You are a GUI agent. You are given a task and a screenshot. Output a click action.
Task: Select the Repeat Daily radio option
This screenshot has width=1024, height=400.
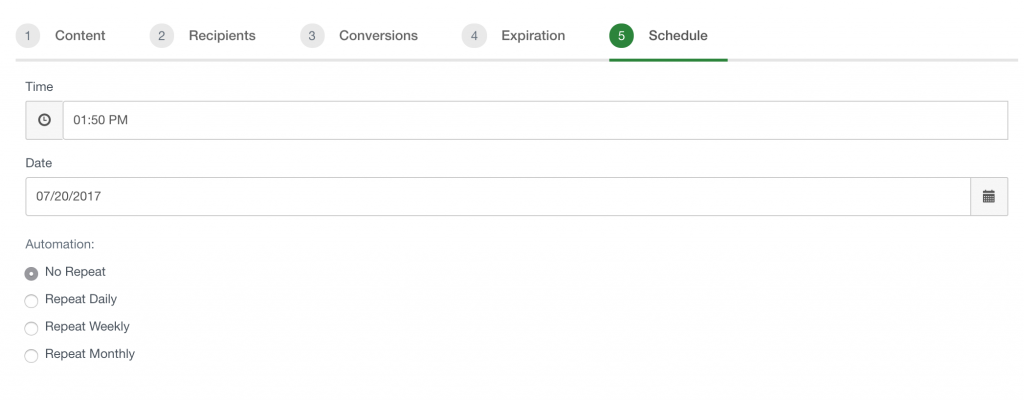pos(31,301)
